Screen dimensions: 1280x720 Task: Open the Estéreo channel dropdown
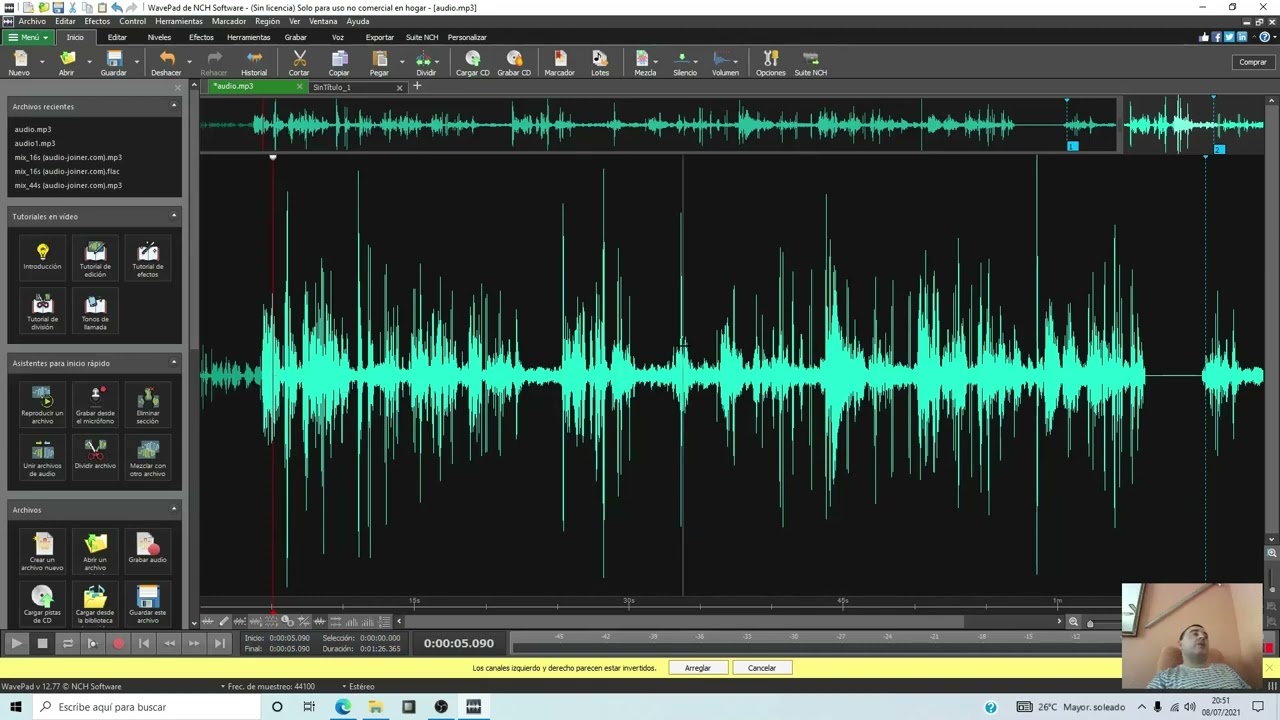coord(358,686)
